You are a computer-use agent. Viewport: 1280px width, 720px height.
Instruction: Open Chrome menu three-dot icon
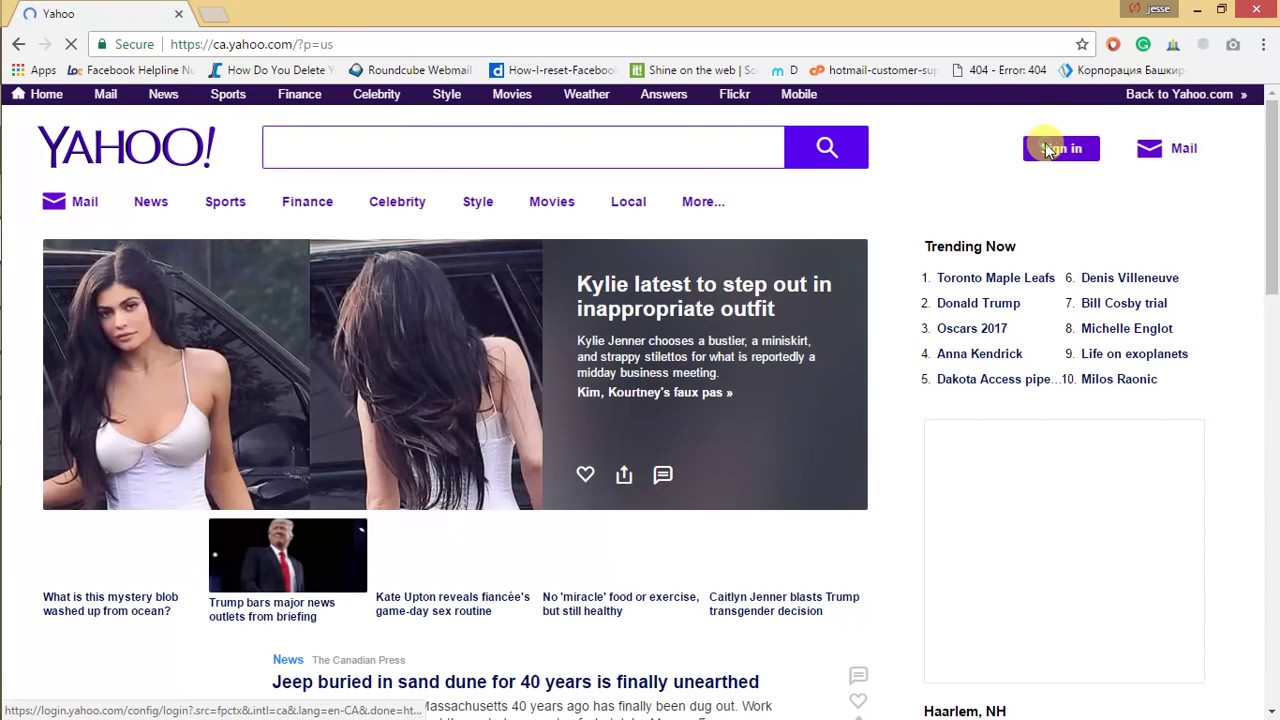(x=1262, y=44)
